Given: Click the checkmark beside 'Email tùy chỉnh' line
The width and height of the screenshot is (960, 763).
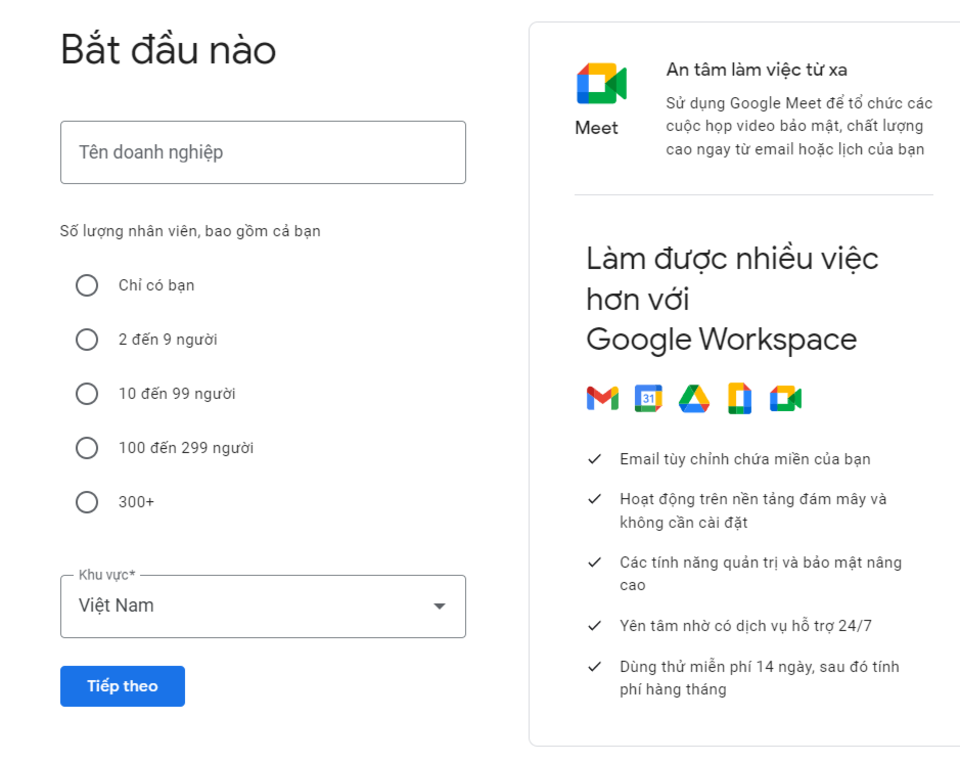Looking at the screenshot, I should [595, 459].
